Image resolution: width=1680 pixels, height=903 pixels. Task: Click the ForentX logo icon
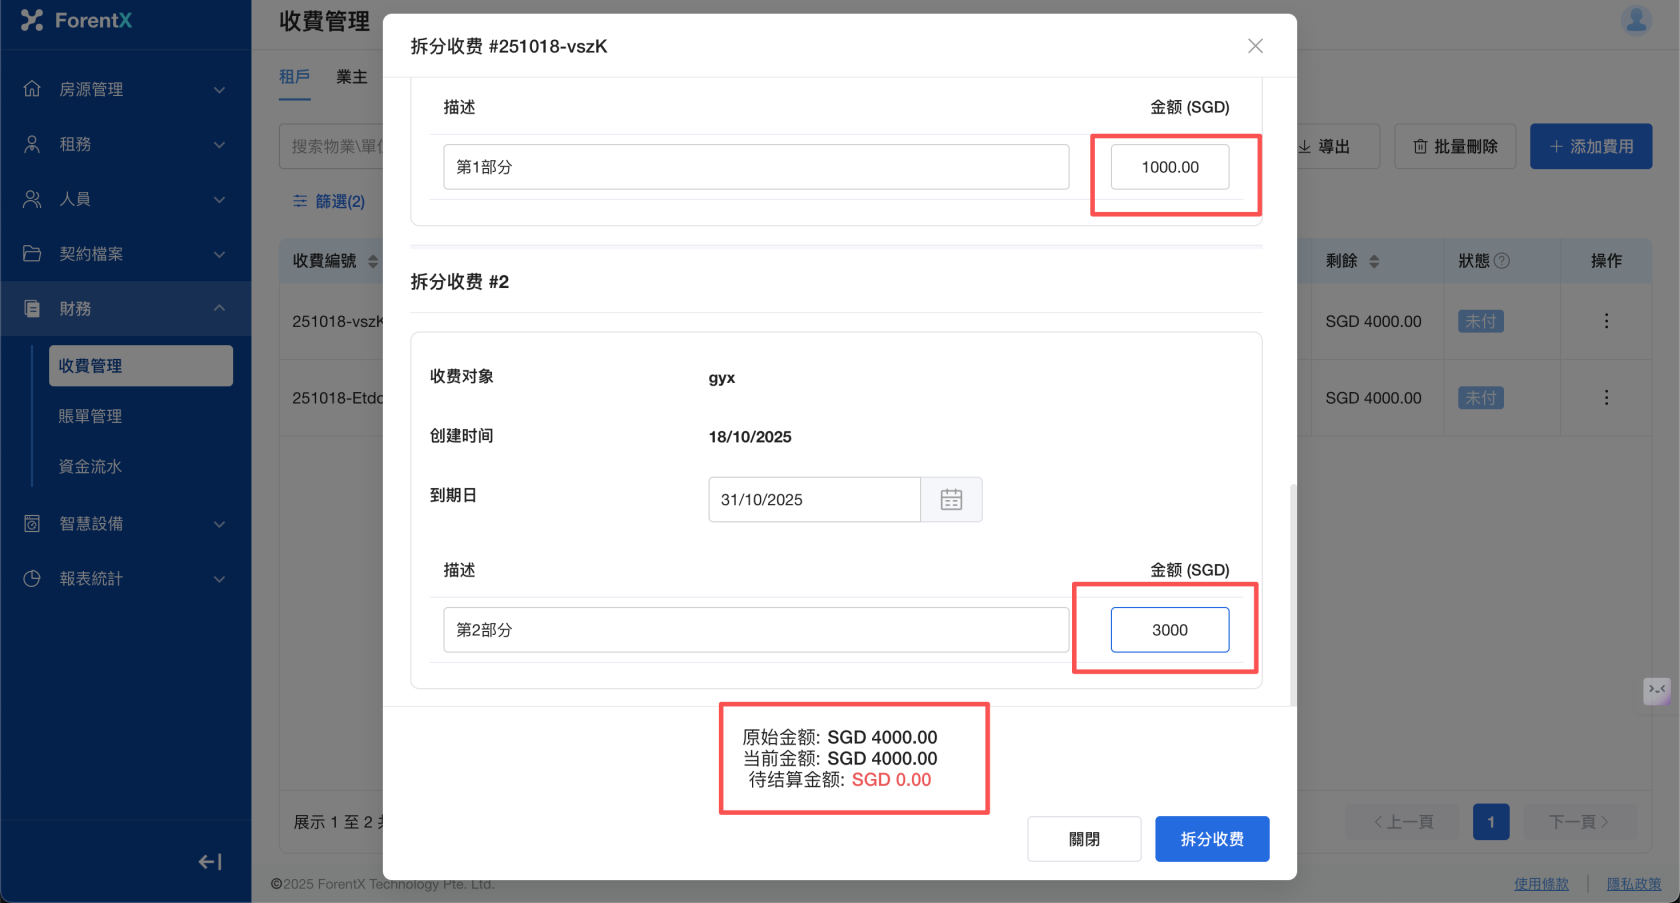(x=32, y=20)
